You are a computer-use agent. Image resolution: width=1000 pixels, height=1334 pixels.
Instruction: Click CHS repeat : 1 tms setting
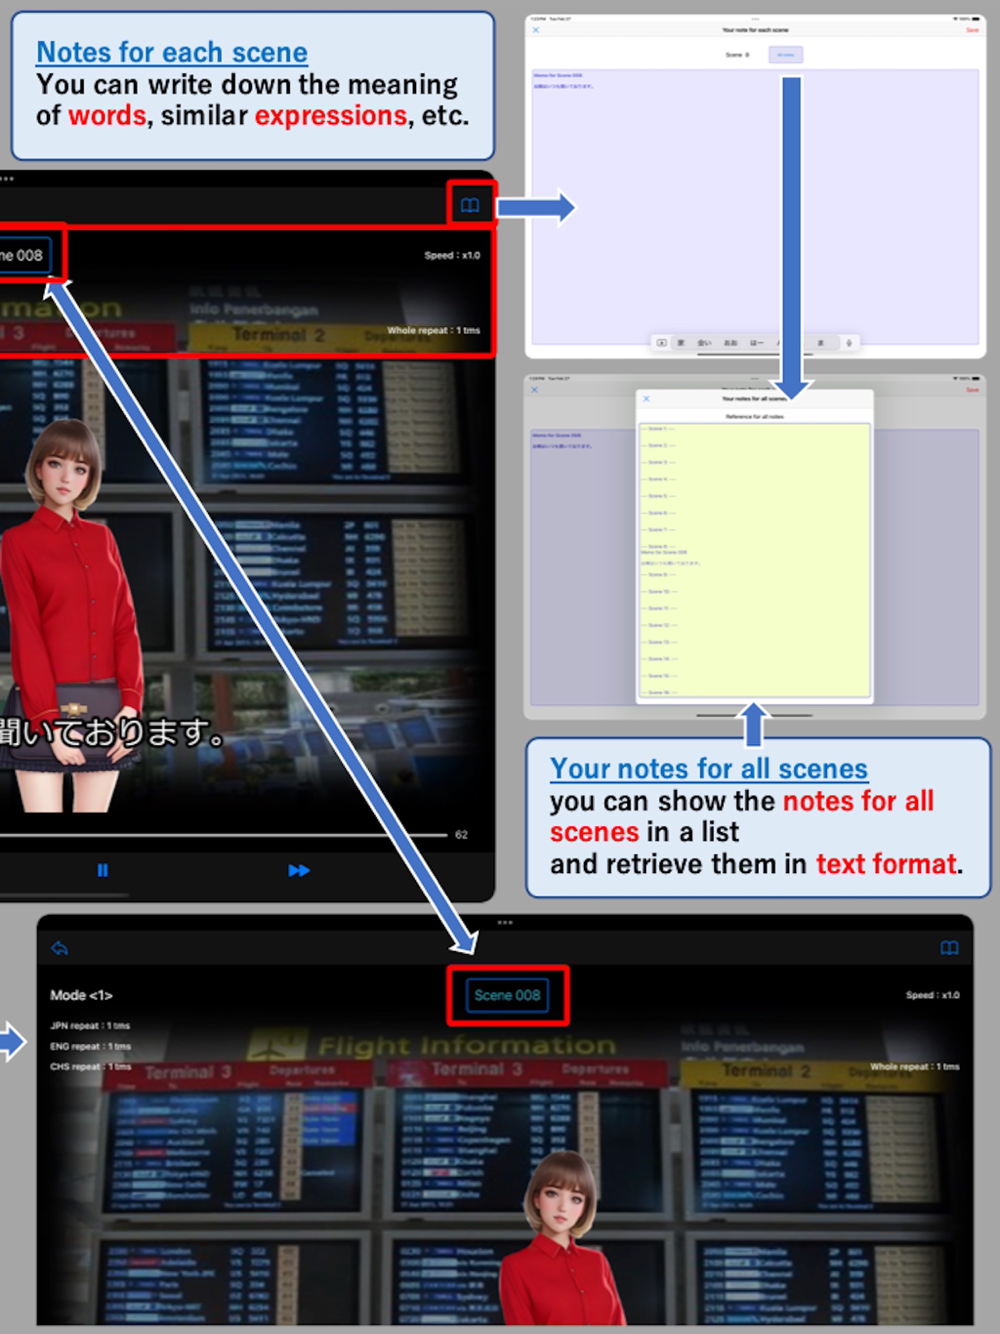click(90, 1067)
